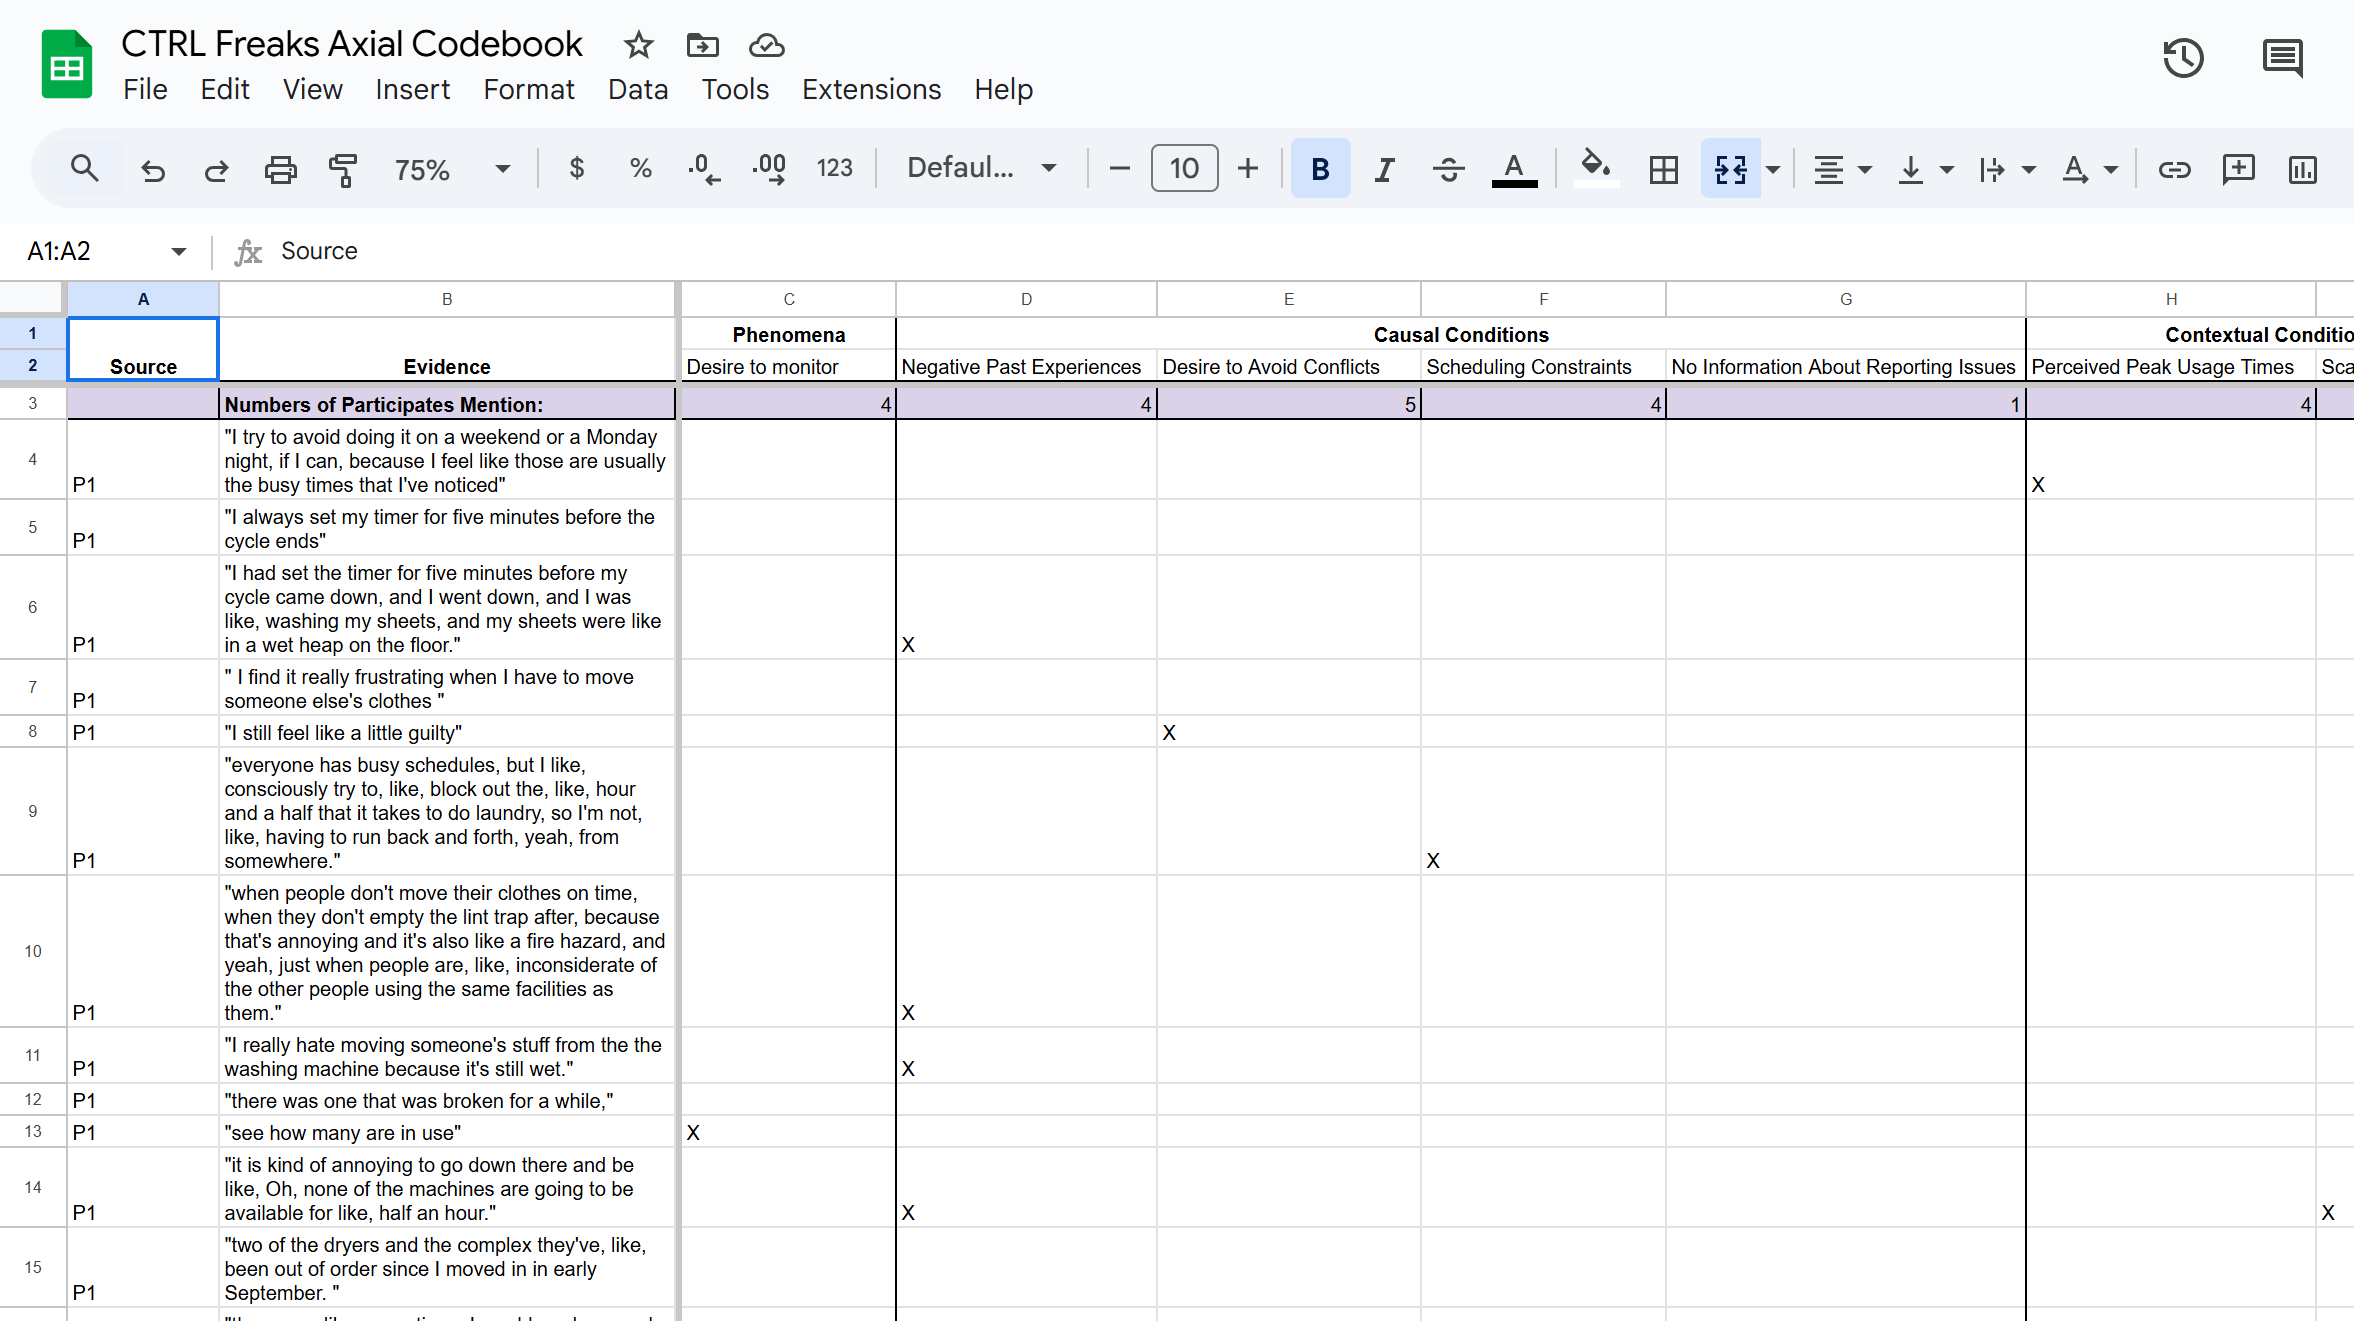
Task: Open the Google Sheets home icon
Action: coord(67,66)
